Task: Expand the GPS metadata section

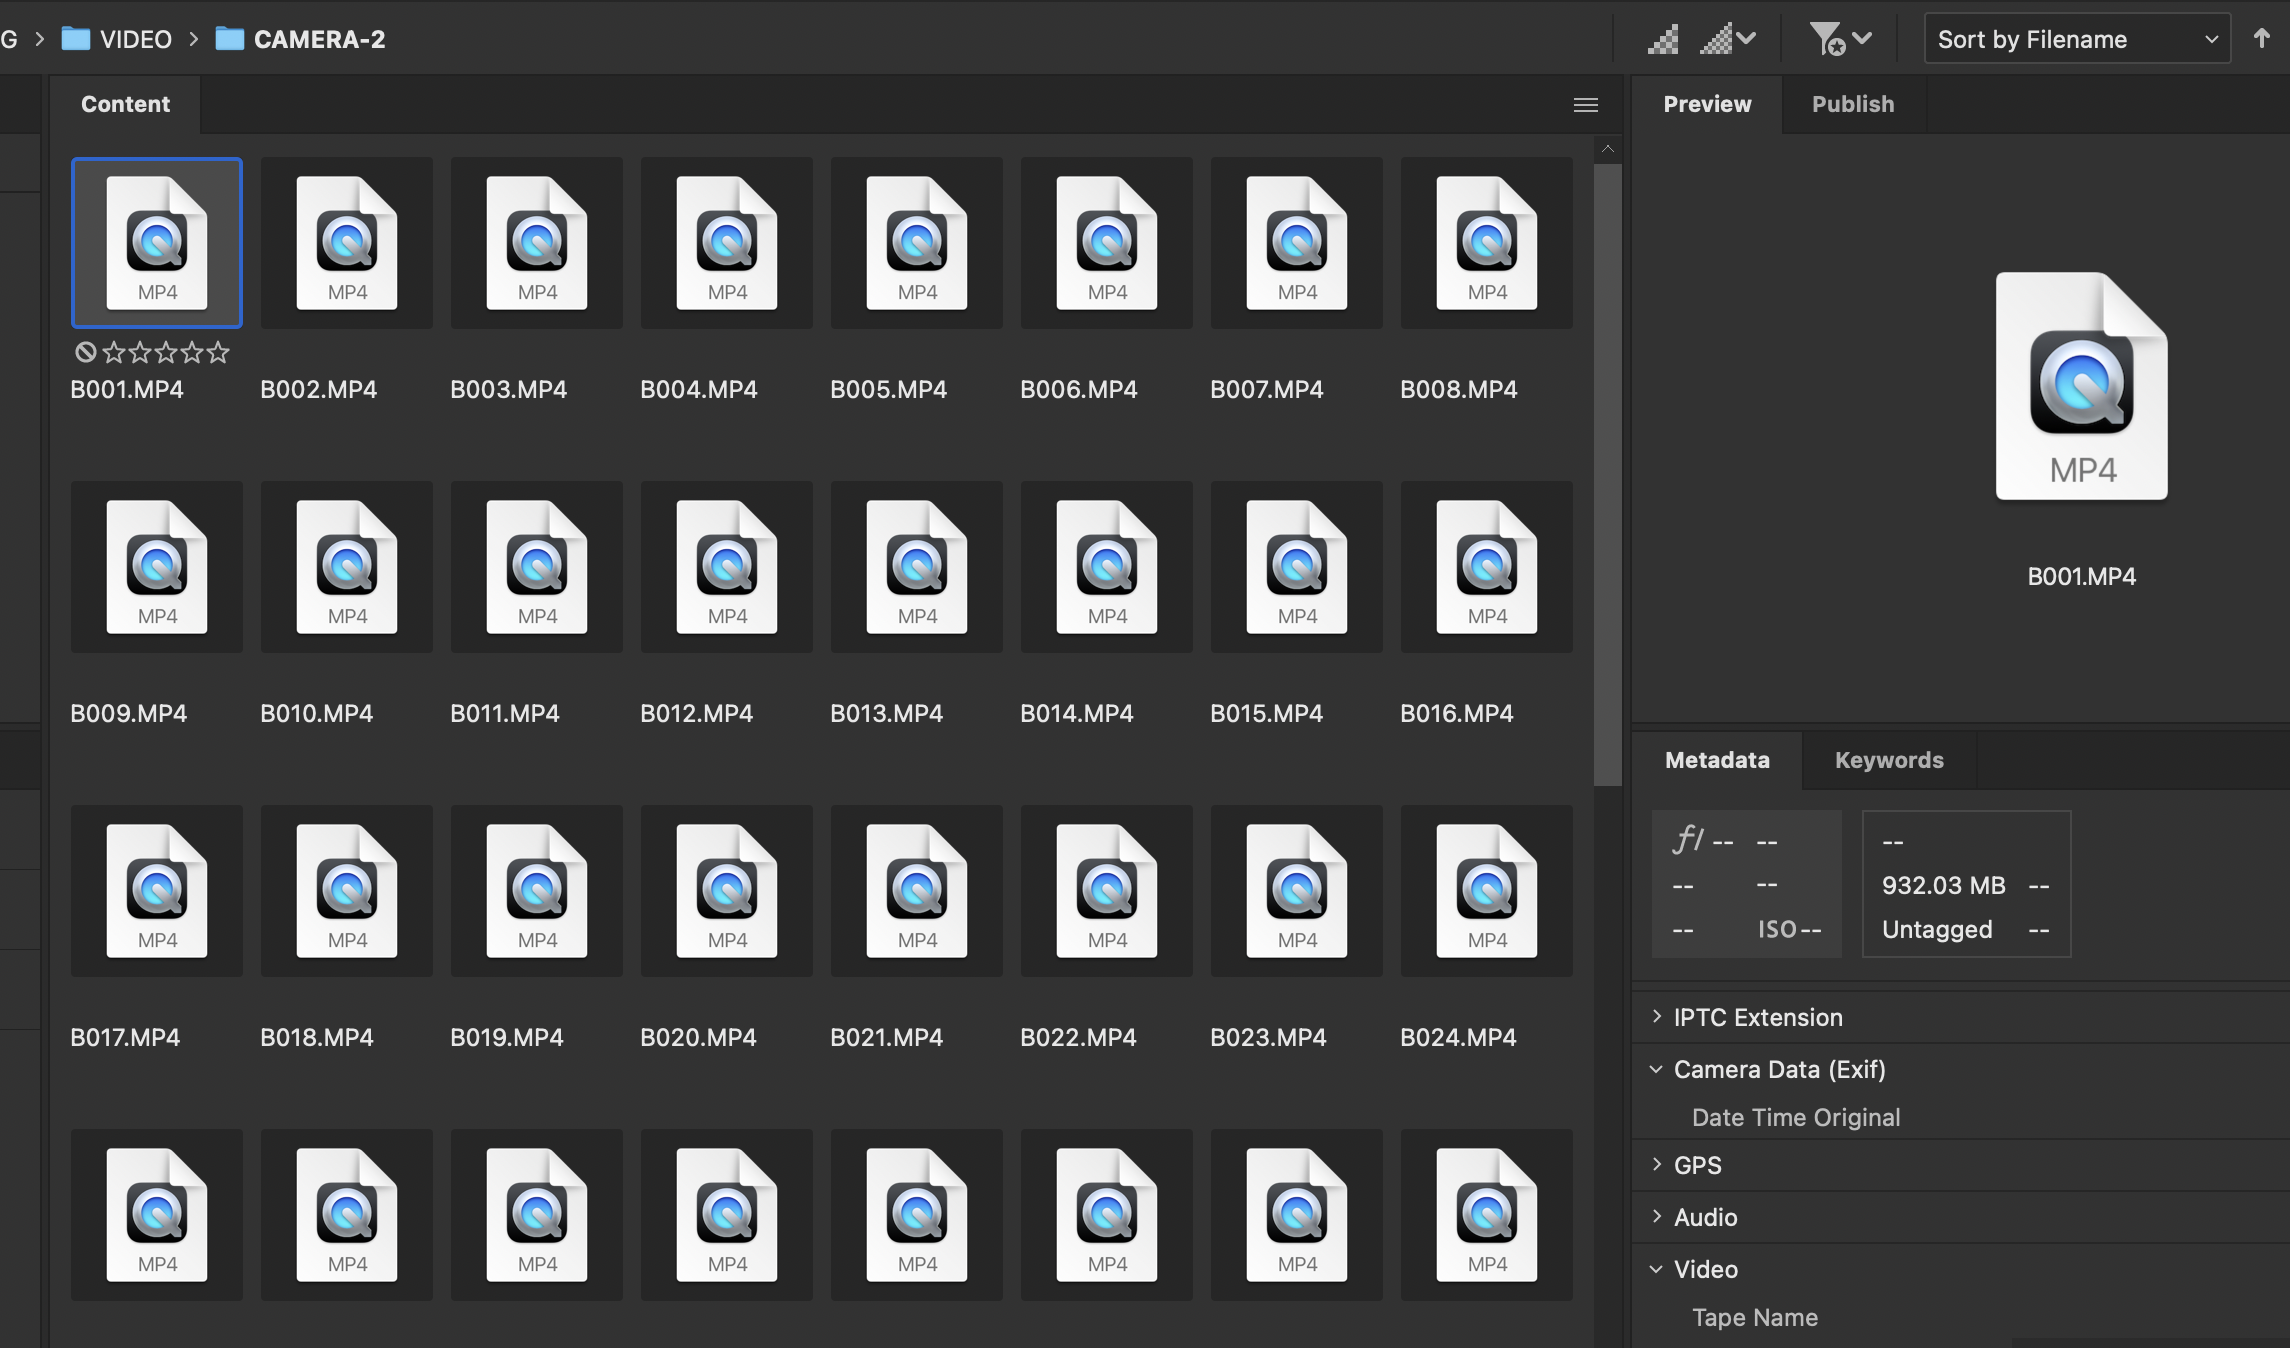Action: 1697,1165
